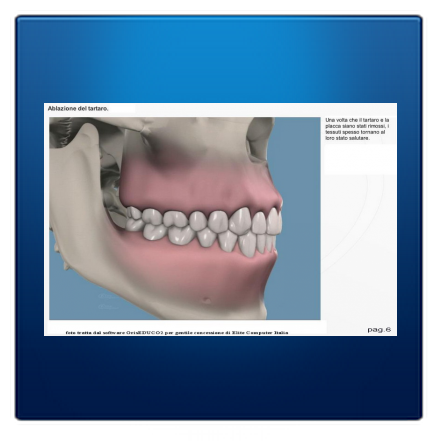The height and width of the screenshot is (441, 441).
Task: Click the OrisEDUCO software credit caption
Action: point(177,332)
